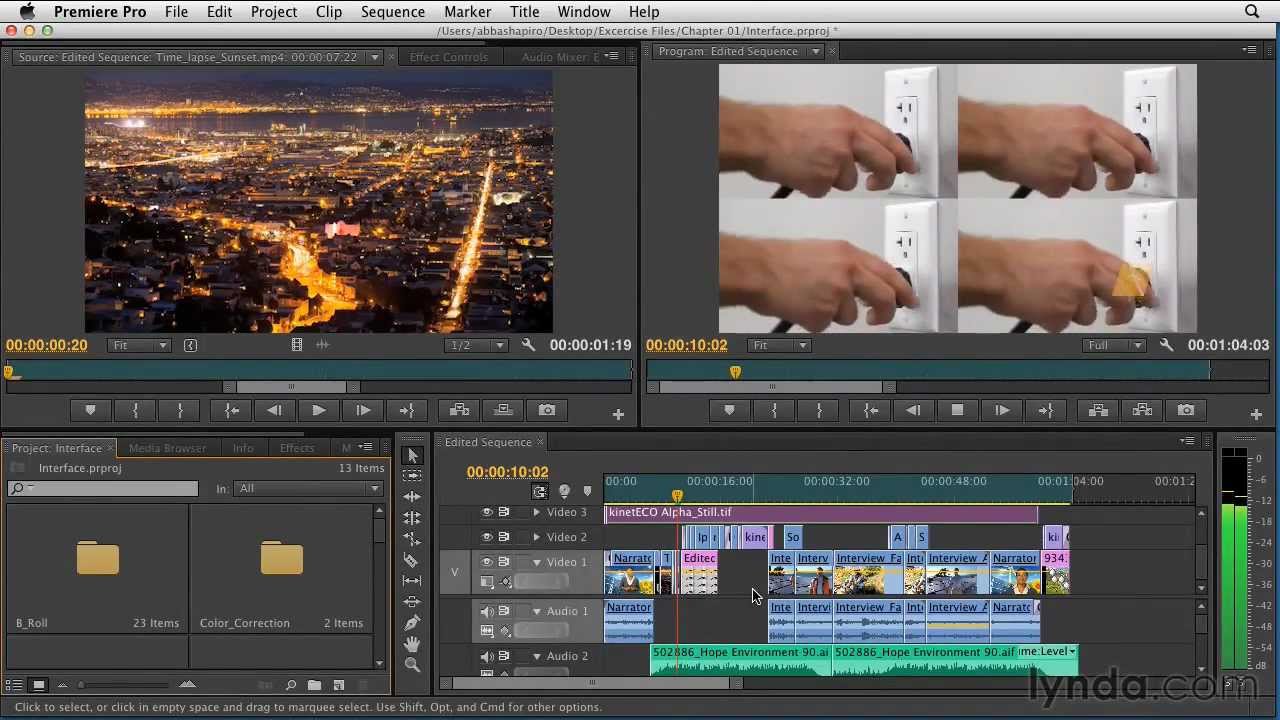Collapse the Video 1 track
This screenshot has width=1280, height=720.
(536, 562)
